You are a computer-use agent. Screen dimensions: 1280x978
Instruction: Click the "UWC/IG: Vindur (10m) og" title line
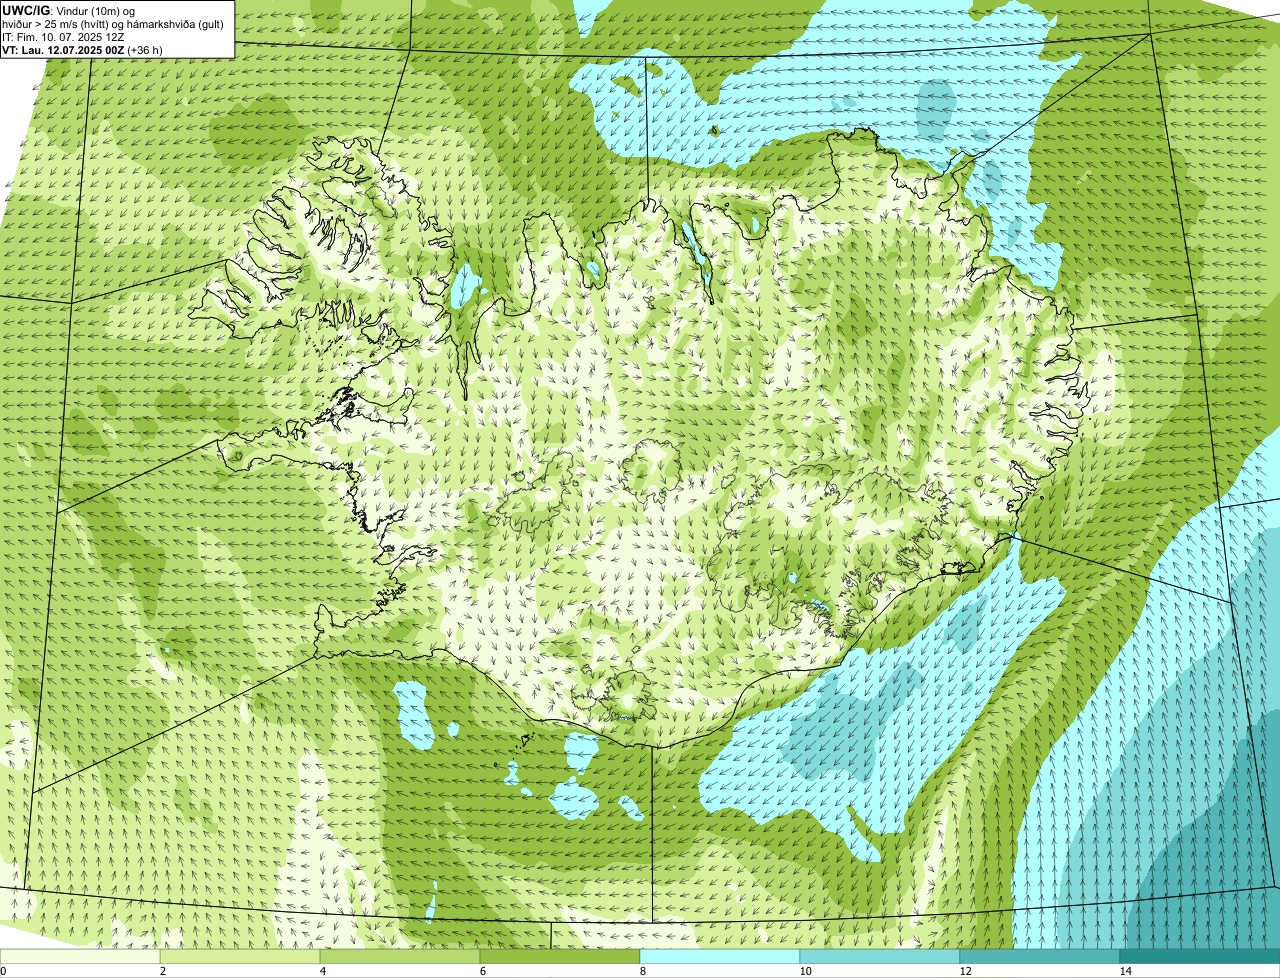coord(69,10)
